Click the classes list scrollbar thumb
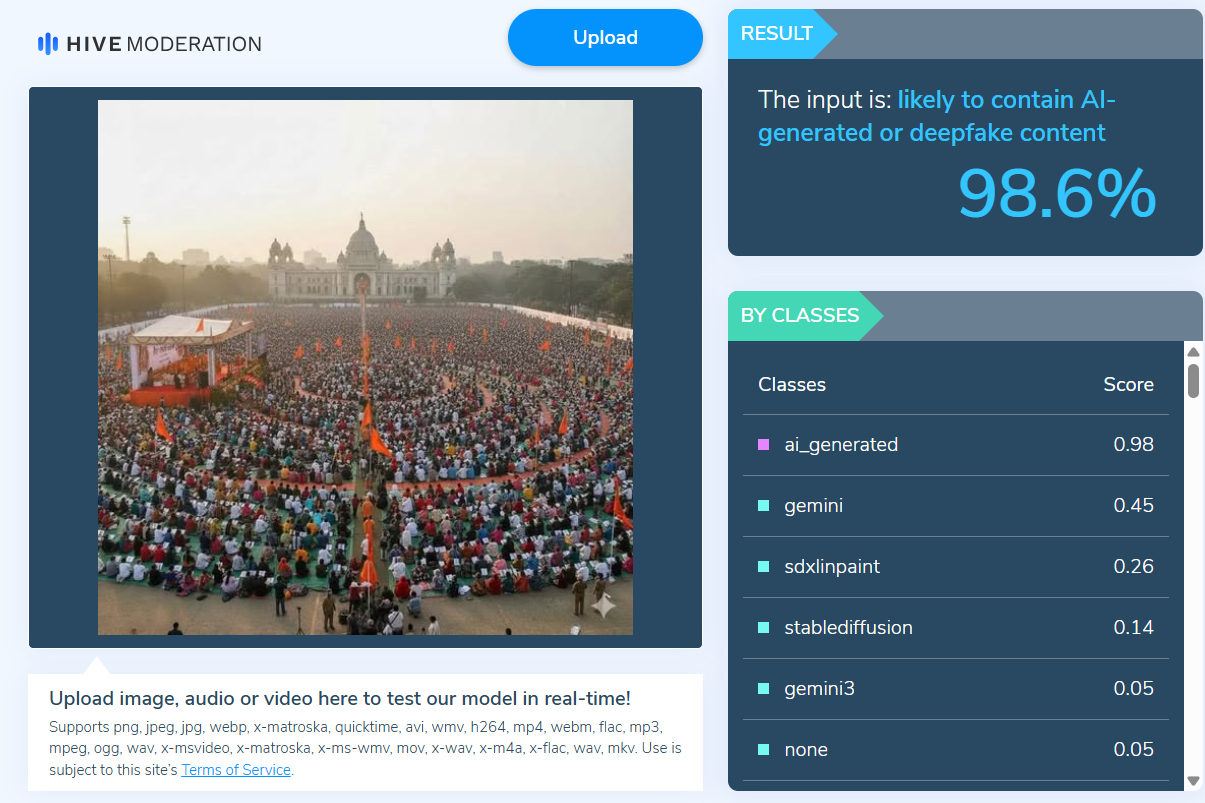This screenshot has width=1205, height=803. pos(1193,380)
